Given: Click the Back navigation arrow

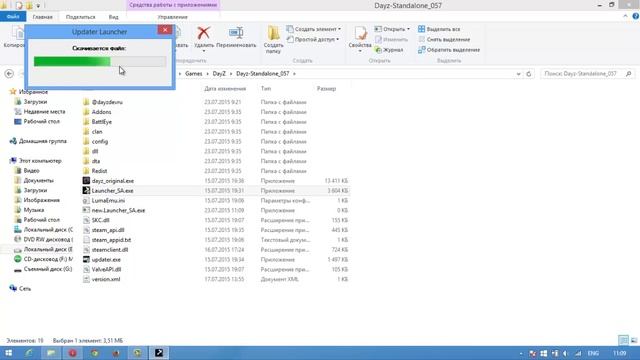Looking at the screenshot, I should click(x=9, y=74).
